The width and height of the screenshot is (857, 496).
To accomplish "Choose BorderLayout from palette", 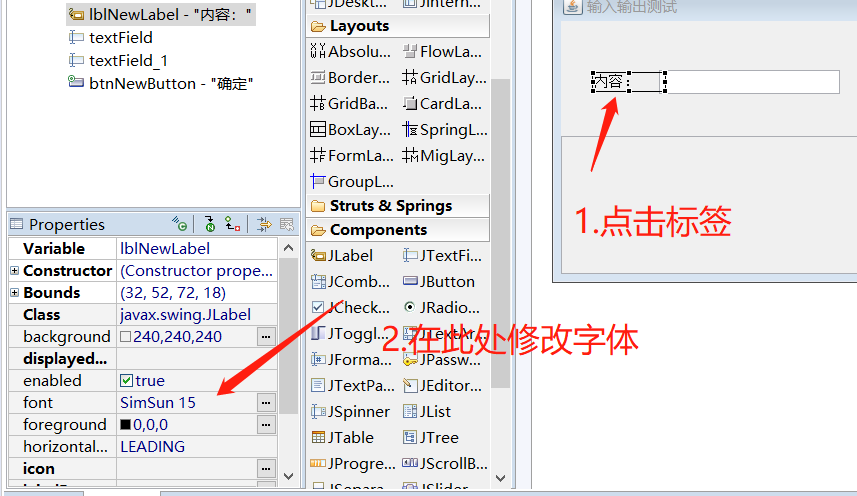I will tap(350, 78).
